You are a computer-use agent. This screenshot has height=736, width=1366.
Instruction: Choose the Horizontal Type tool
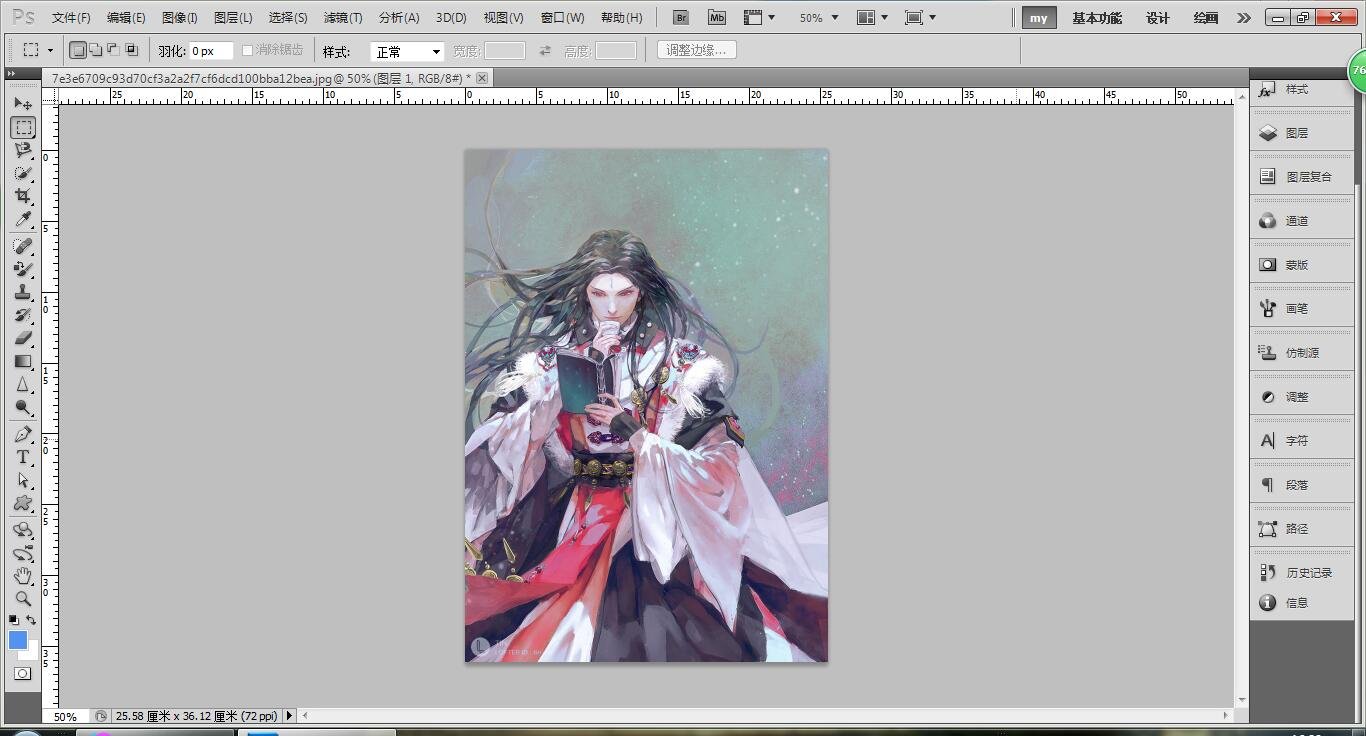point(23,457)
